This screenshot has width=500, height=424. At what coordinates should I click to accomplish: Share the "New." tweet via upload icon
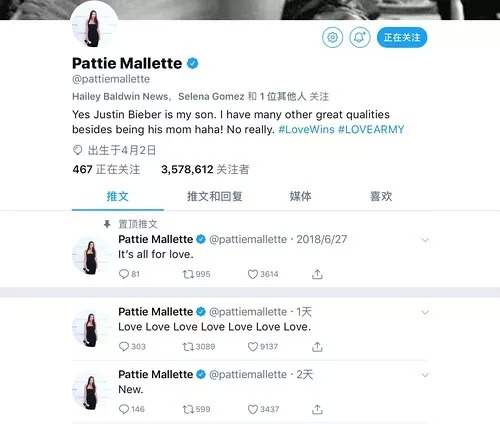[317, 409]
